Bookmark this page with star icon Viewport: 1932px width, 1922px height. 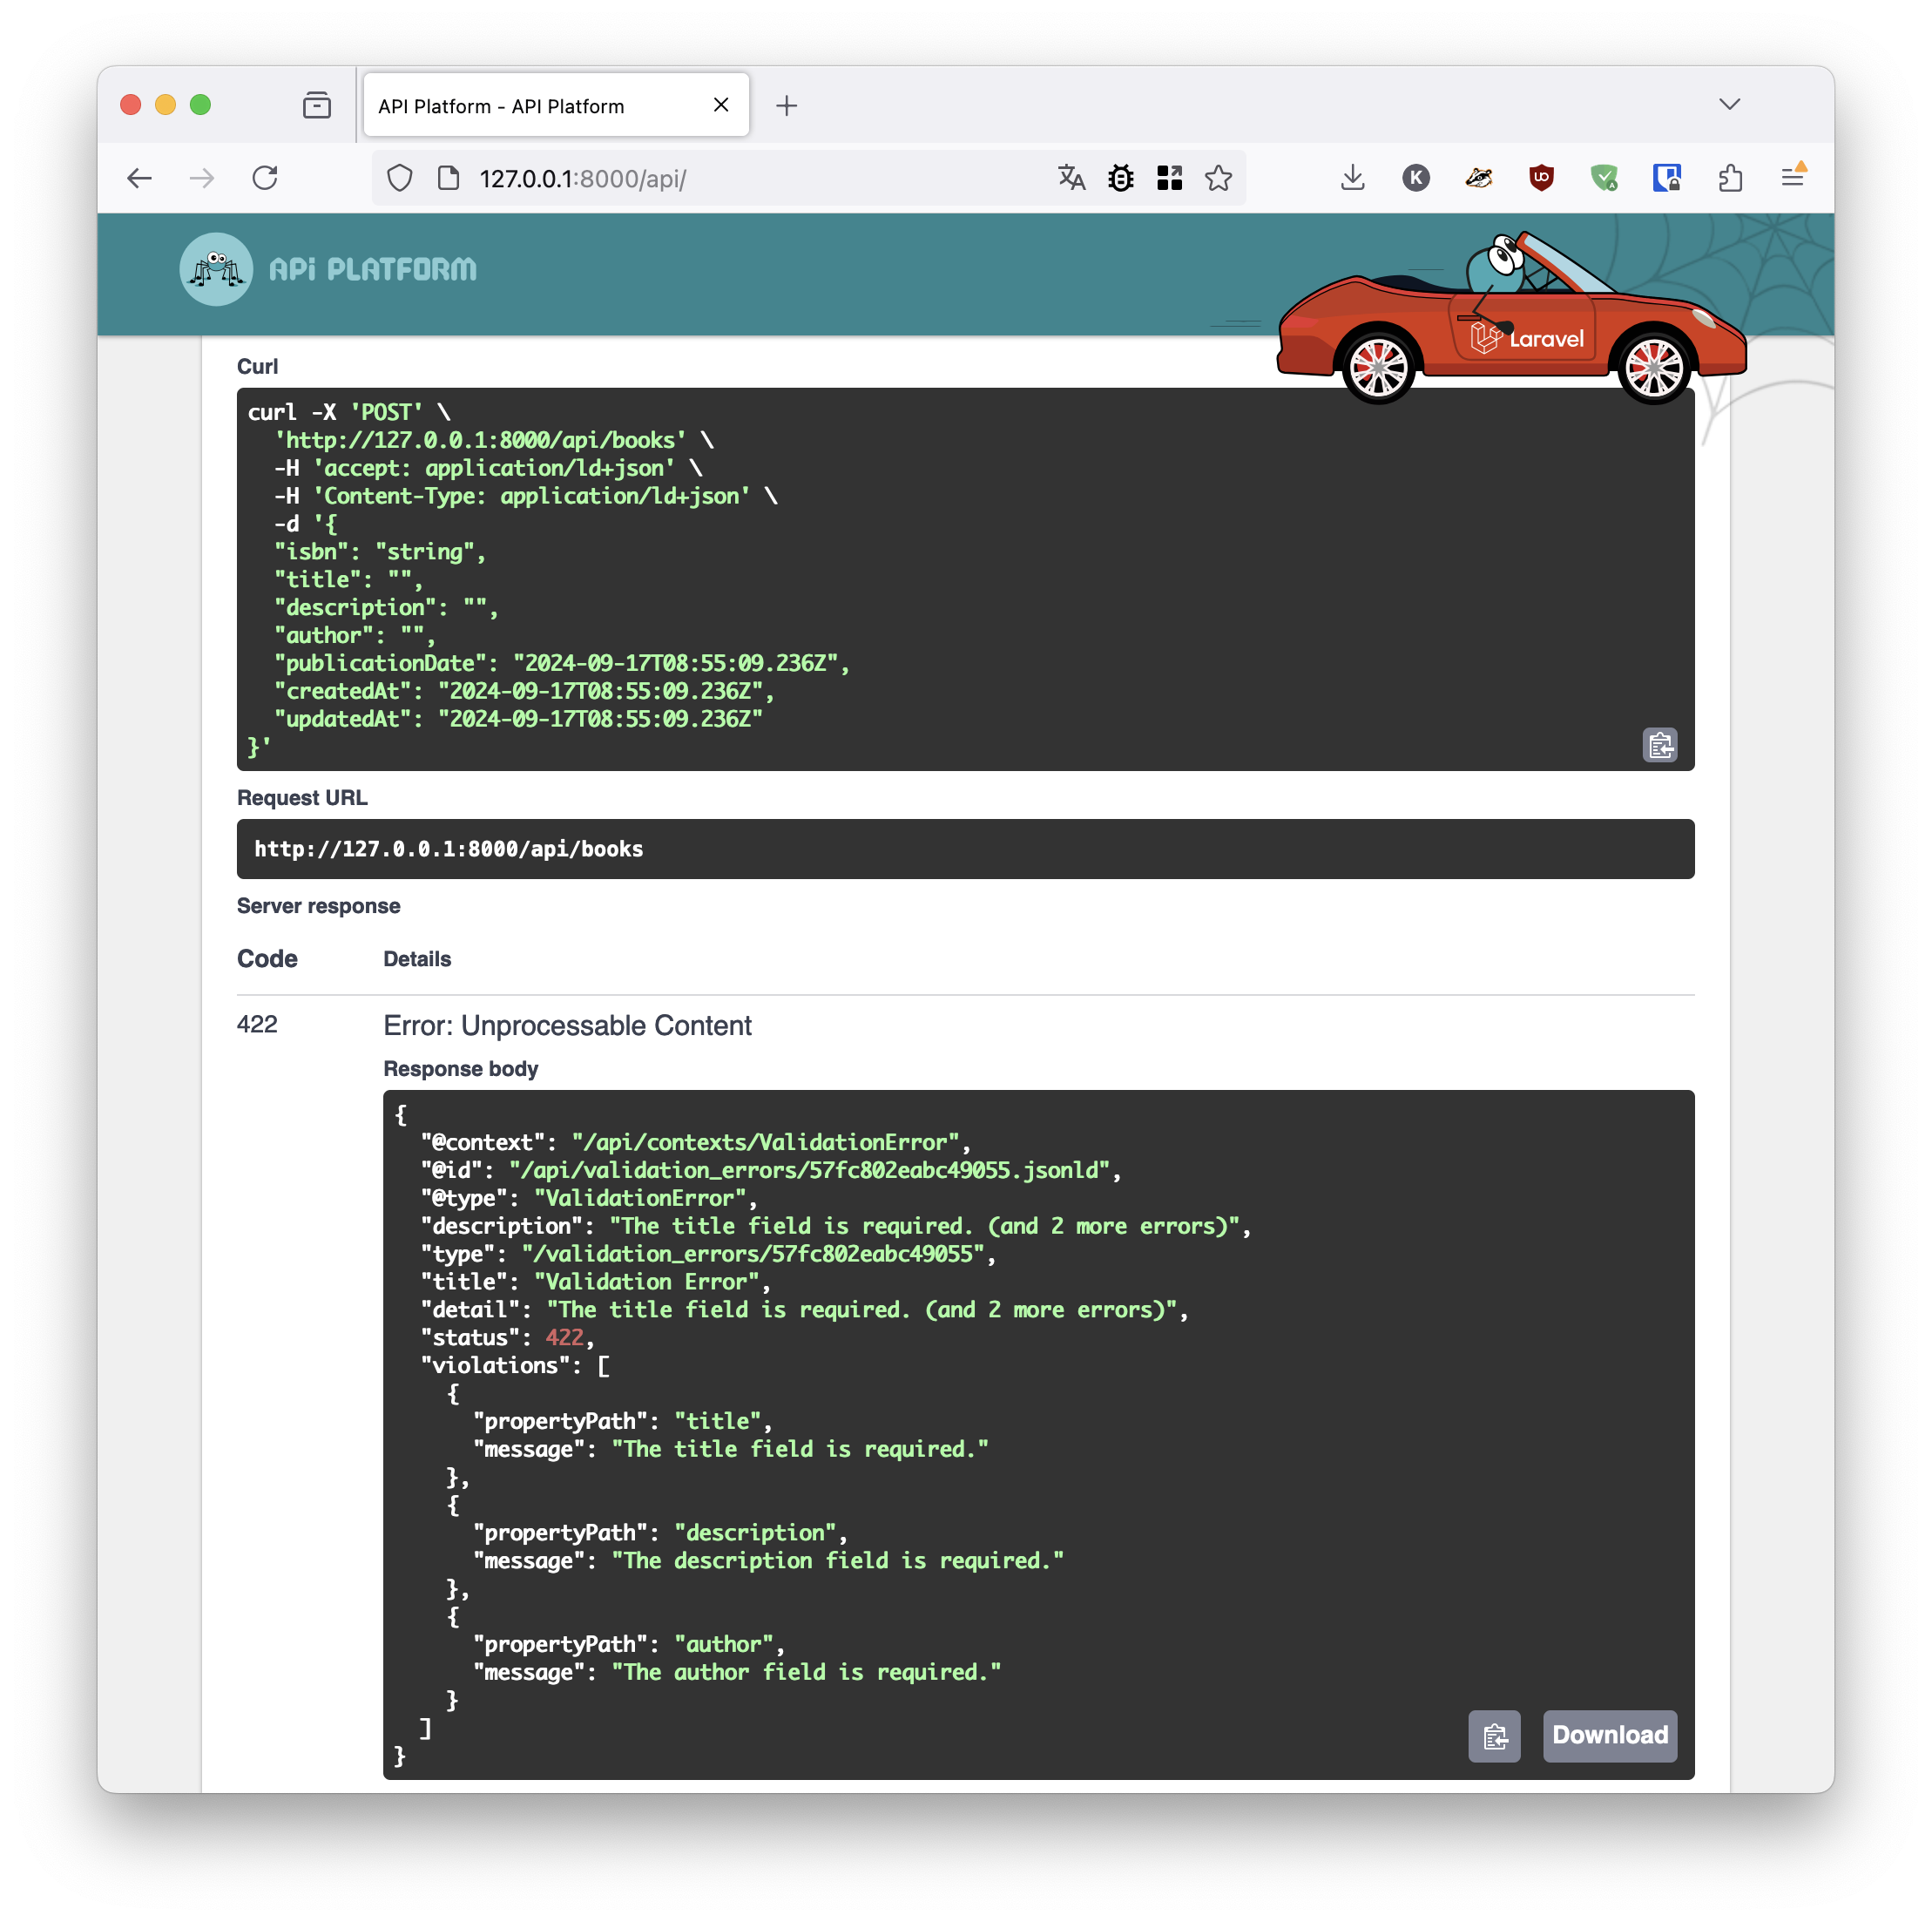coord(1217,178)
